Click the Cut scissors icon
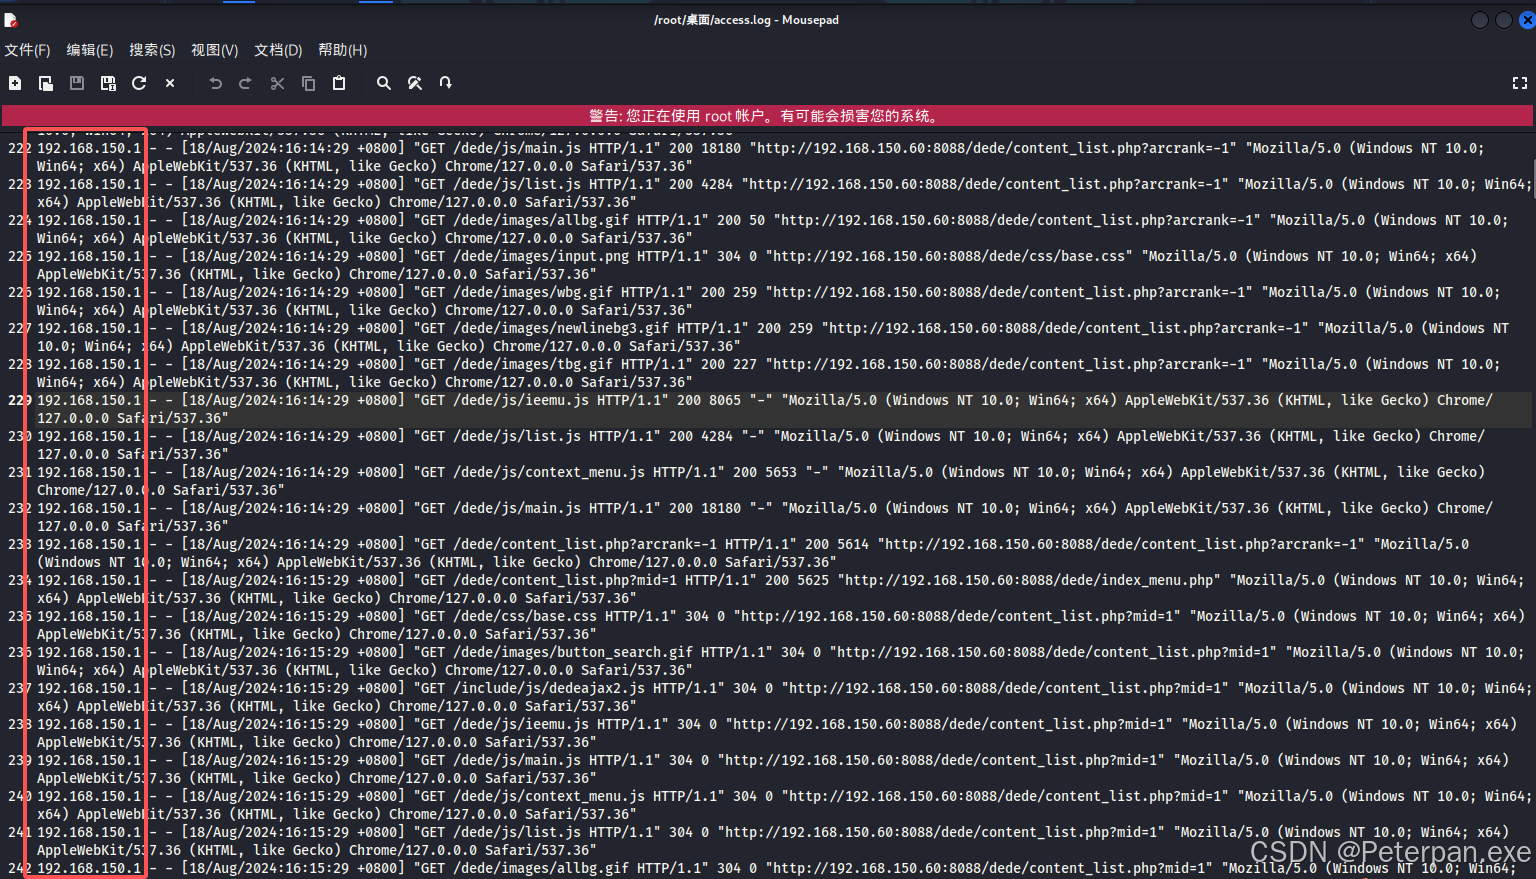 (277, 84)
